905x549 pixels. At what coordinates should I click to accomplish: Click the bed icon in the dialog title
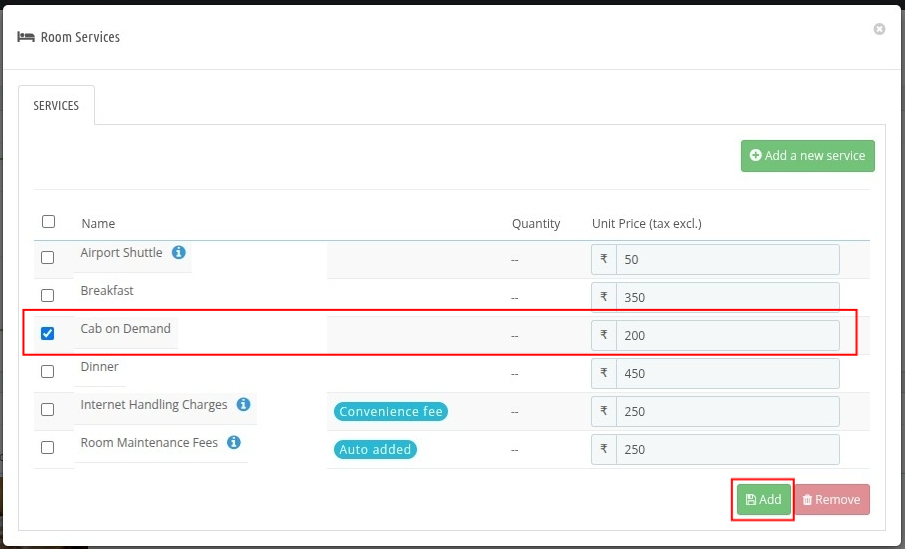click(x=26, y=37)
